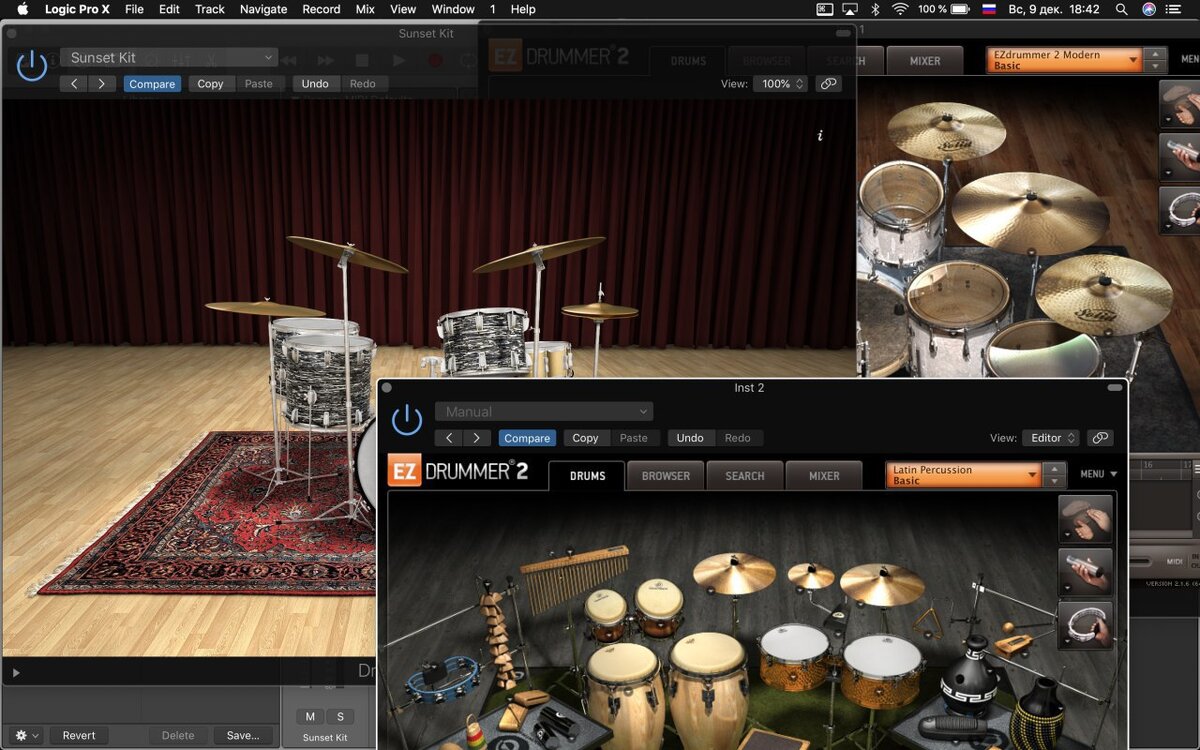This screenshot has height=750, width=1200.
Task: Select the shaker thumbnail in the Modern kit window
Action: (1180, 157)
